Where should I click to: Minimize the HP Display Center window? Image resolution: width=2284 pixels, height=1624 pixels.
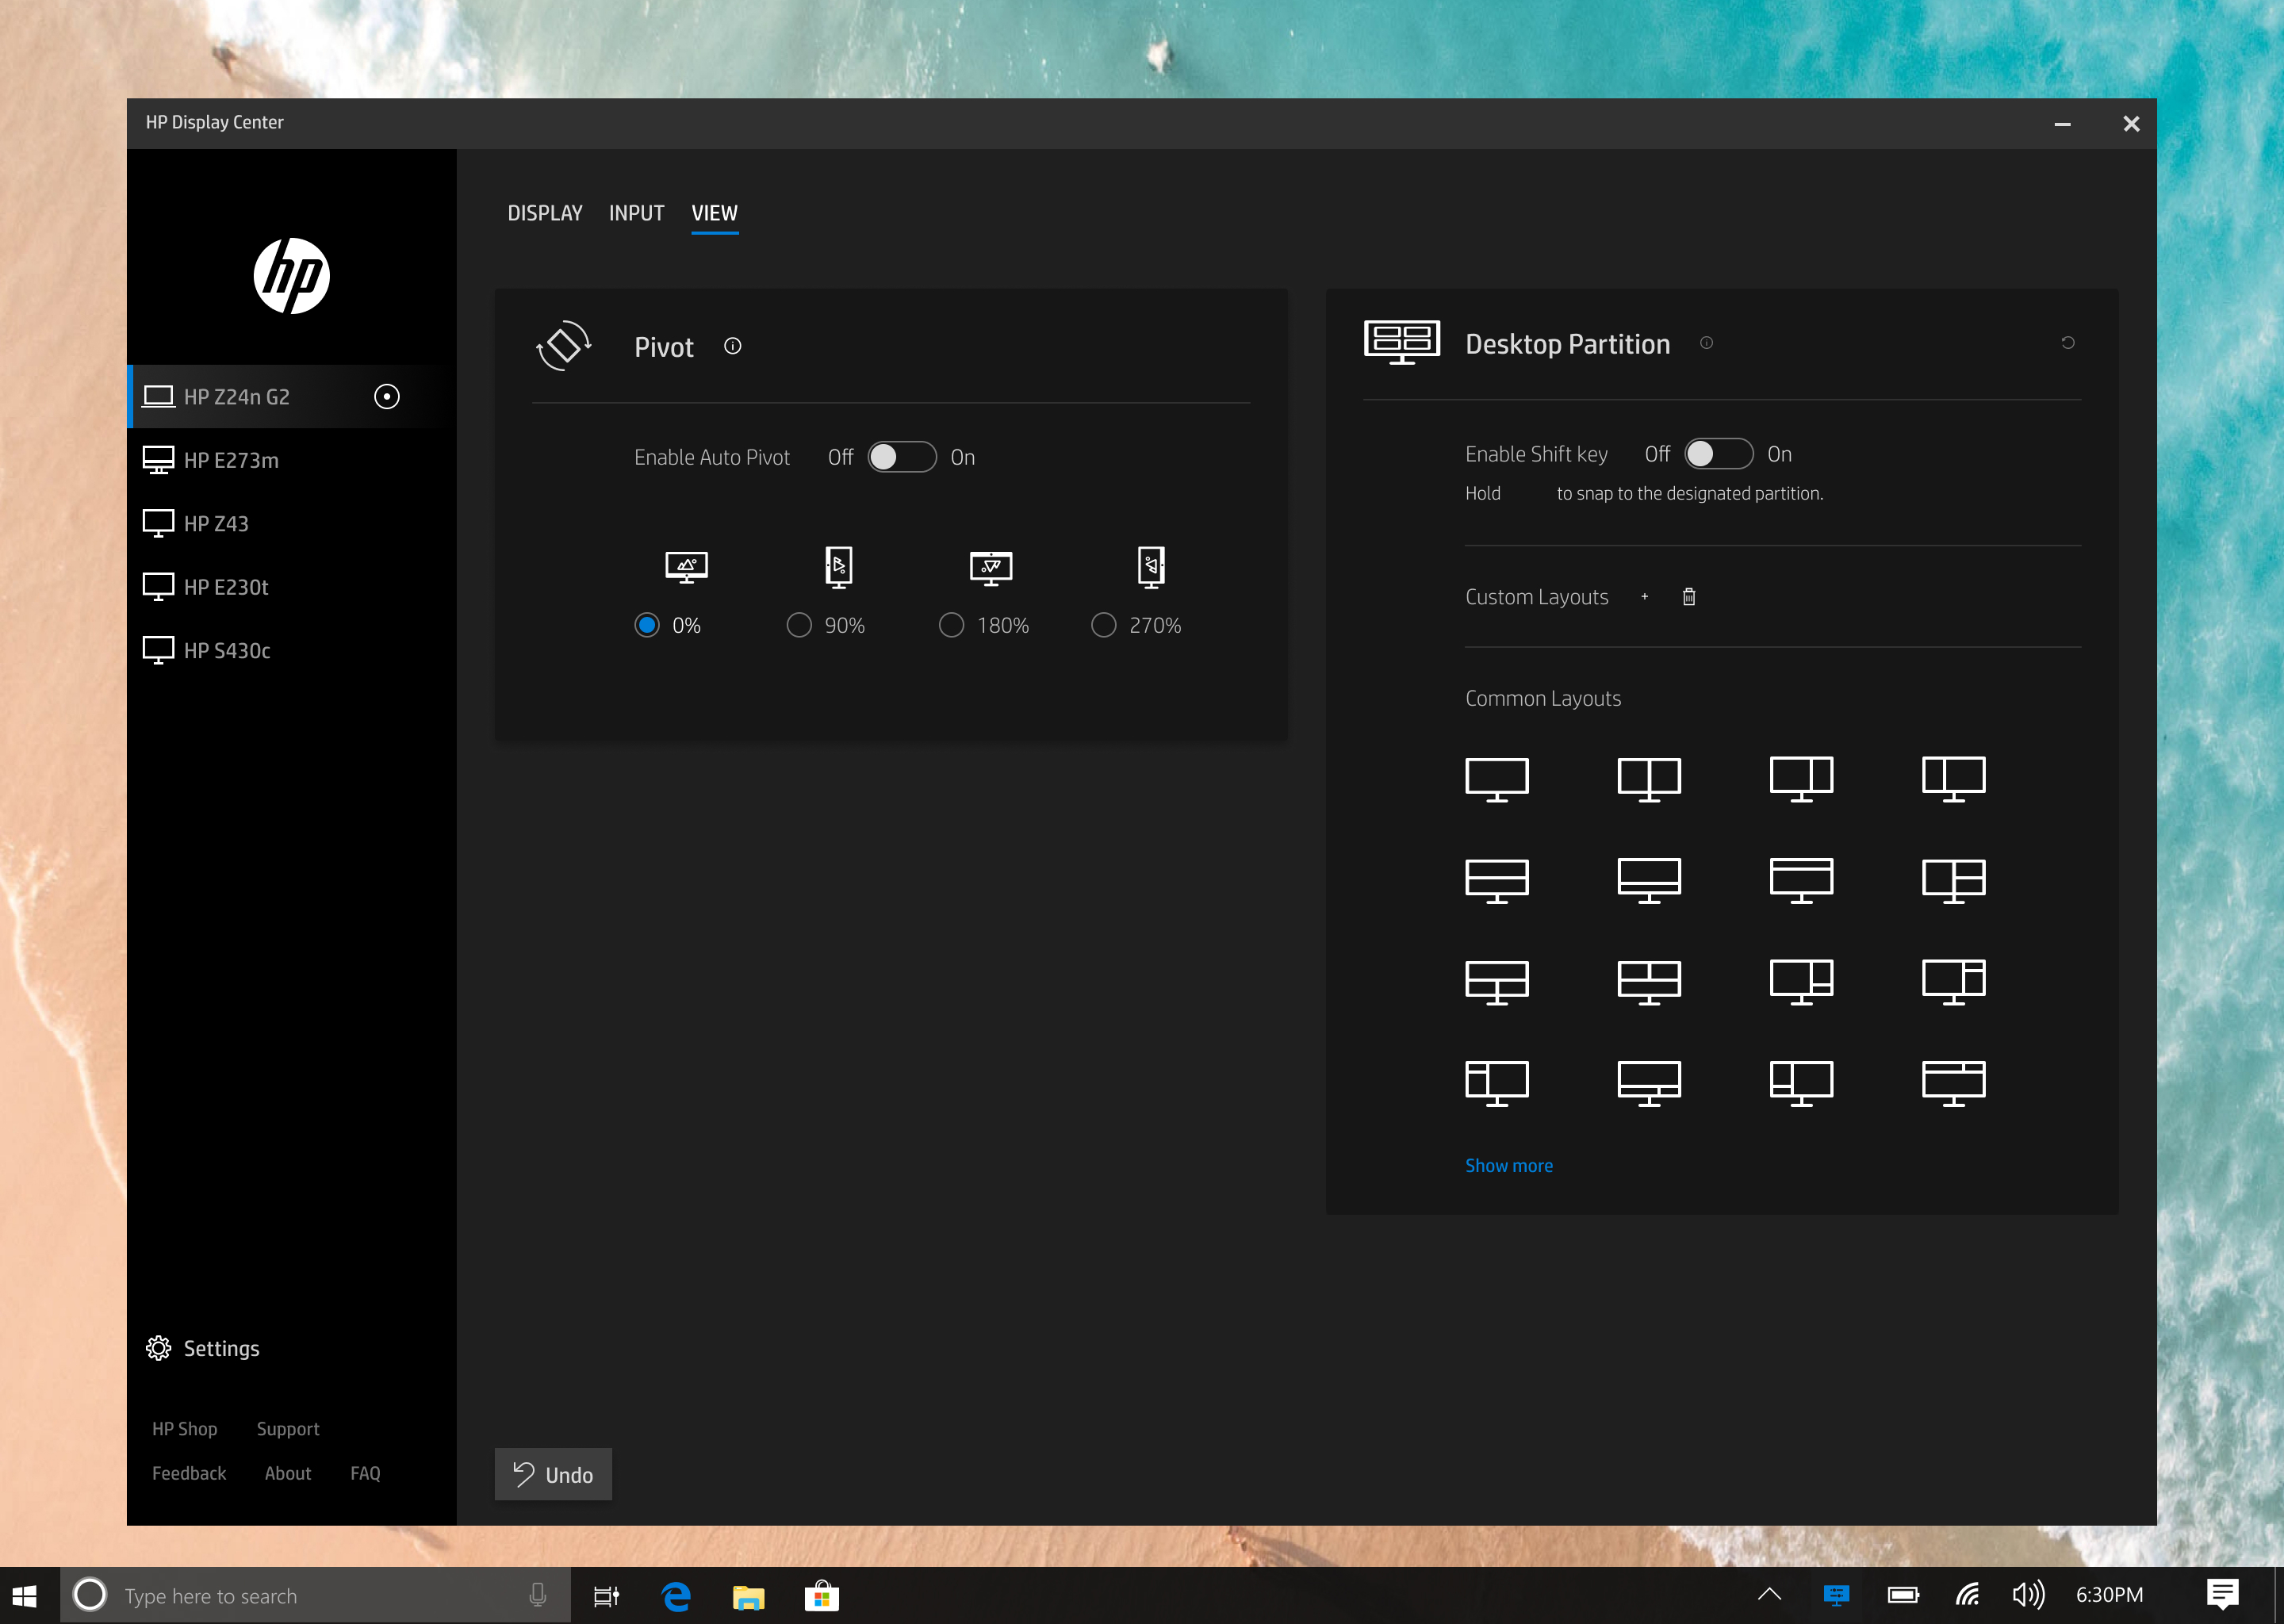click(x=2061, y=124)
